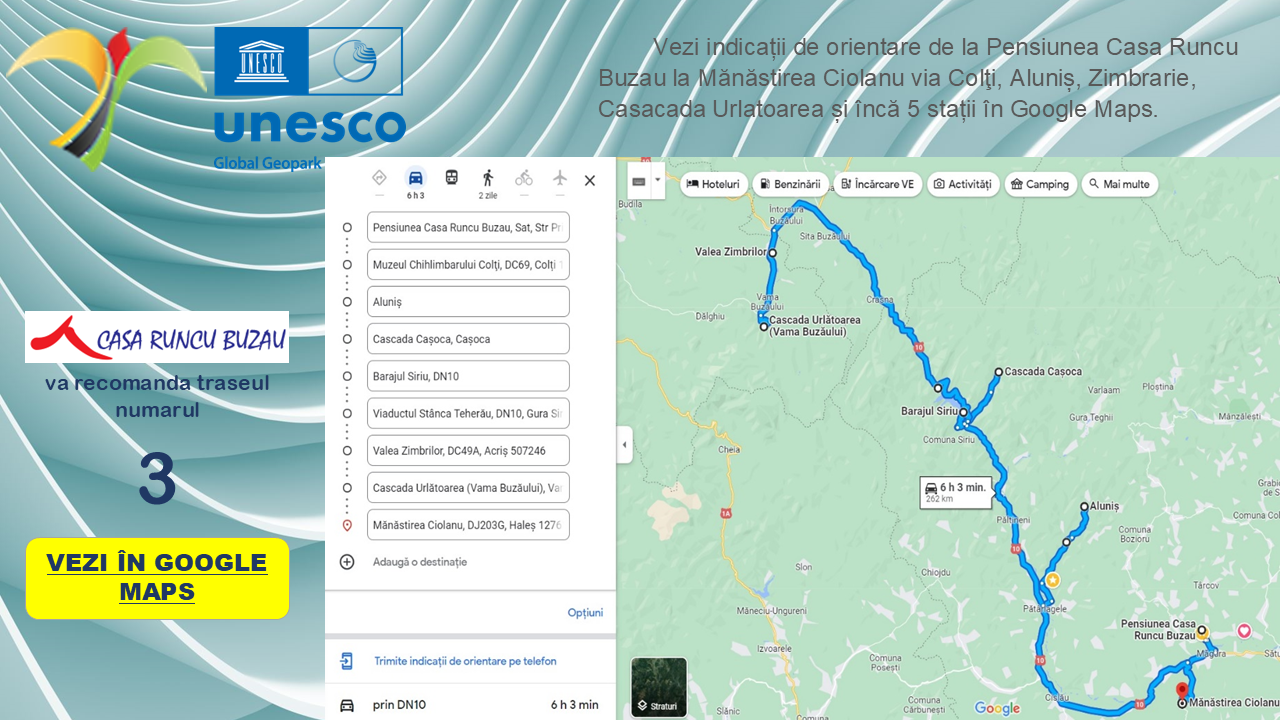The image size is (1280, 720).
Task: Choose the walking travel mode
Action: (488, 178)
